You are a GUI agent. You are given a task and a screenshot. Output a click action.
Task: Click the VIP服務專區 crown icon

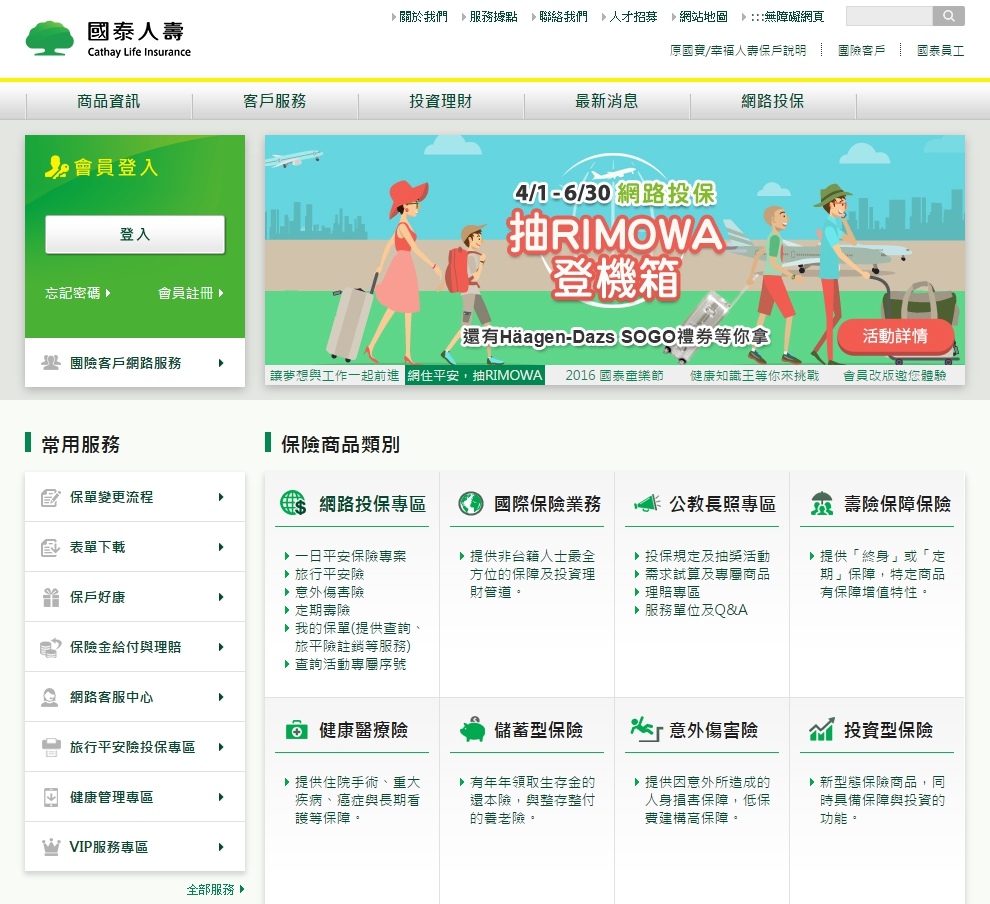51,847
